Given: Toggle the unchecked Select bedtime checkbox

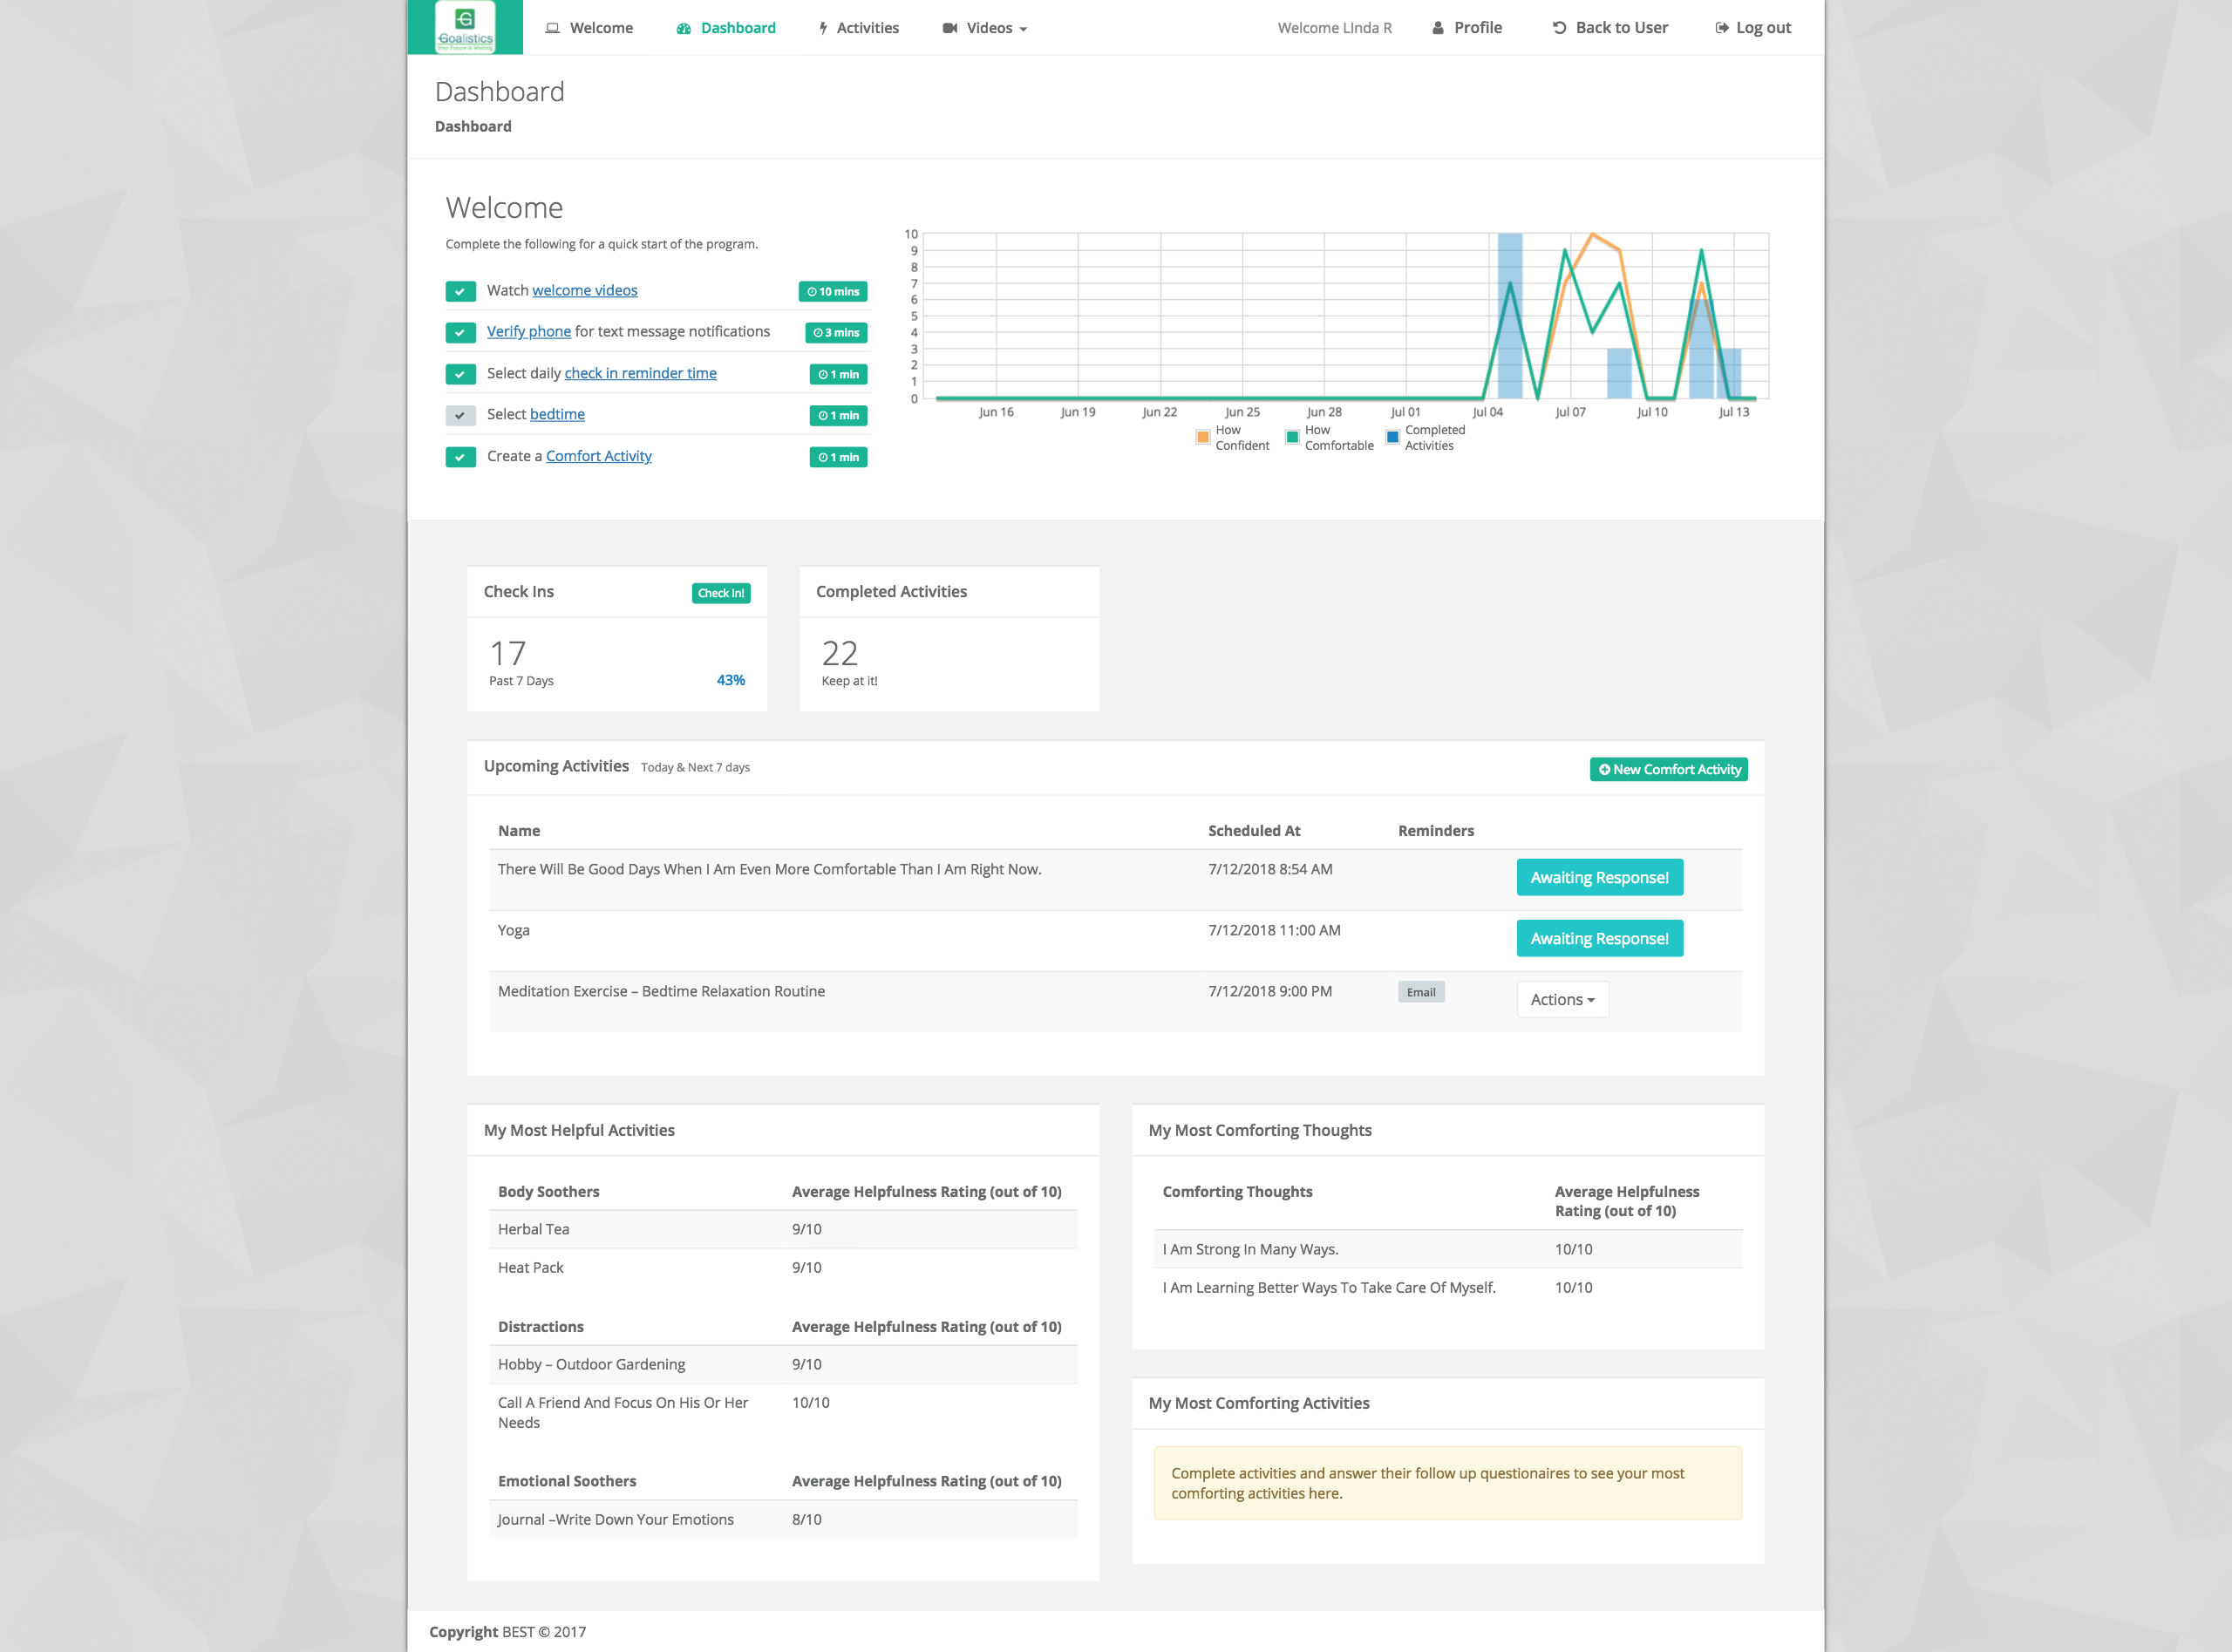Looking at the screenshot, I should [x=460, y=415].
